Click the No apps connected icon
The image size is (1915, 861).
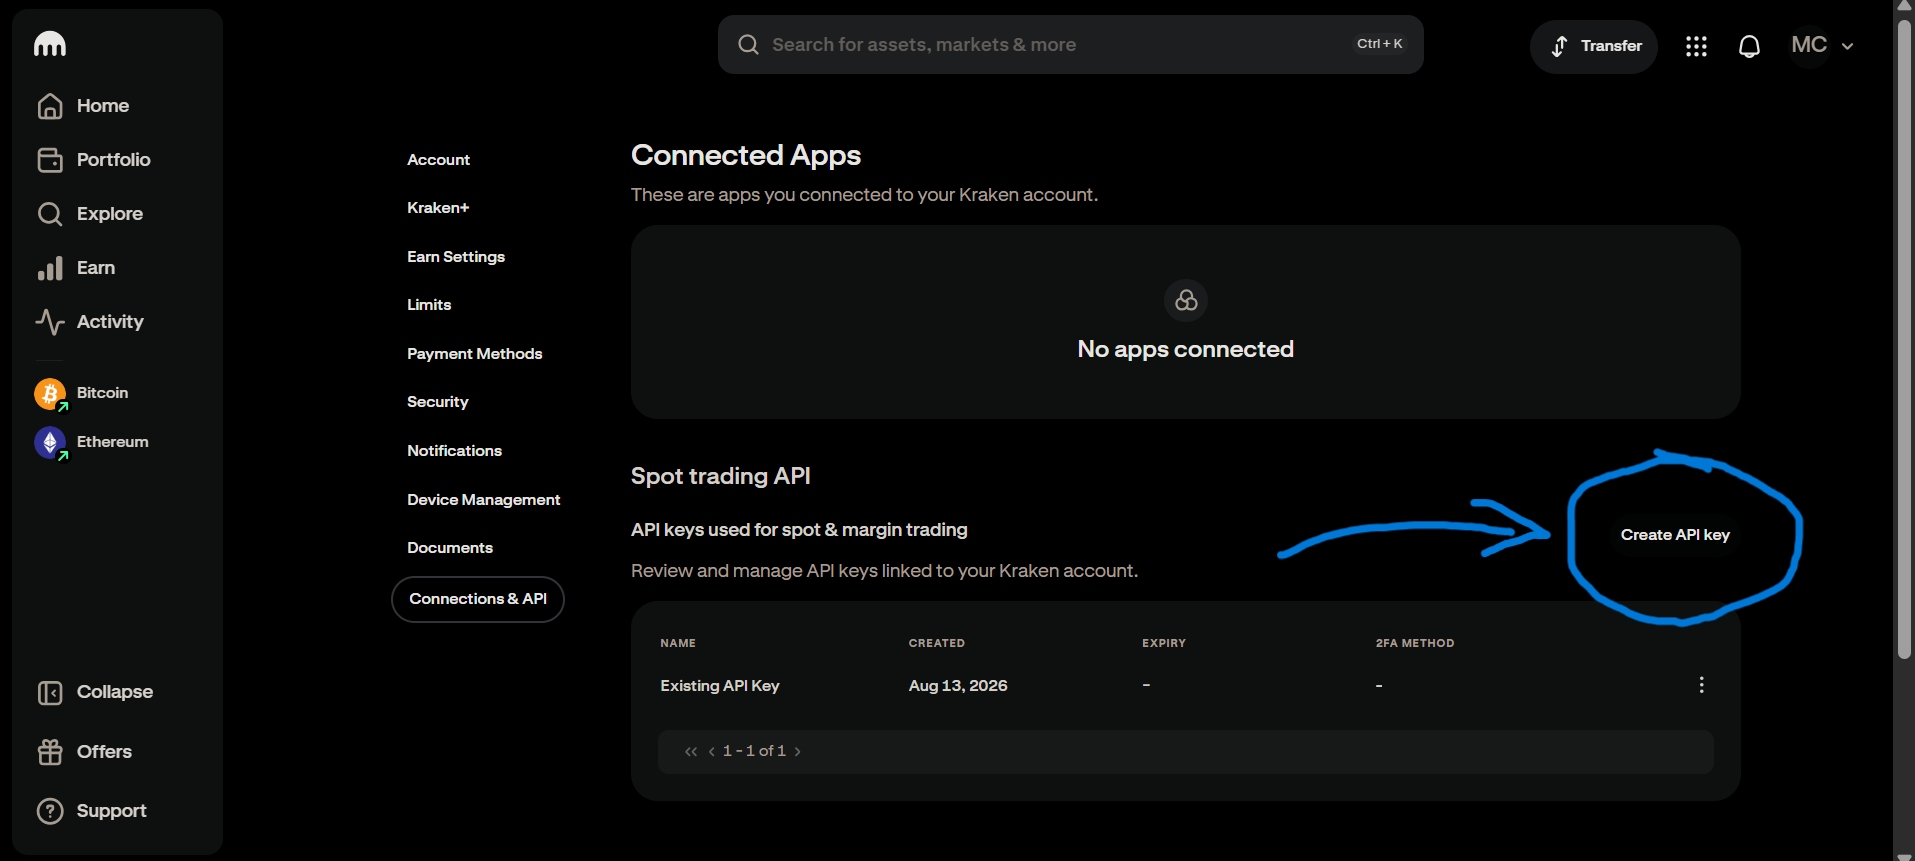pos(1186,300)
